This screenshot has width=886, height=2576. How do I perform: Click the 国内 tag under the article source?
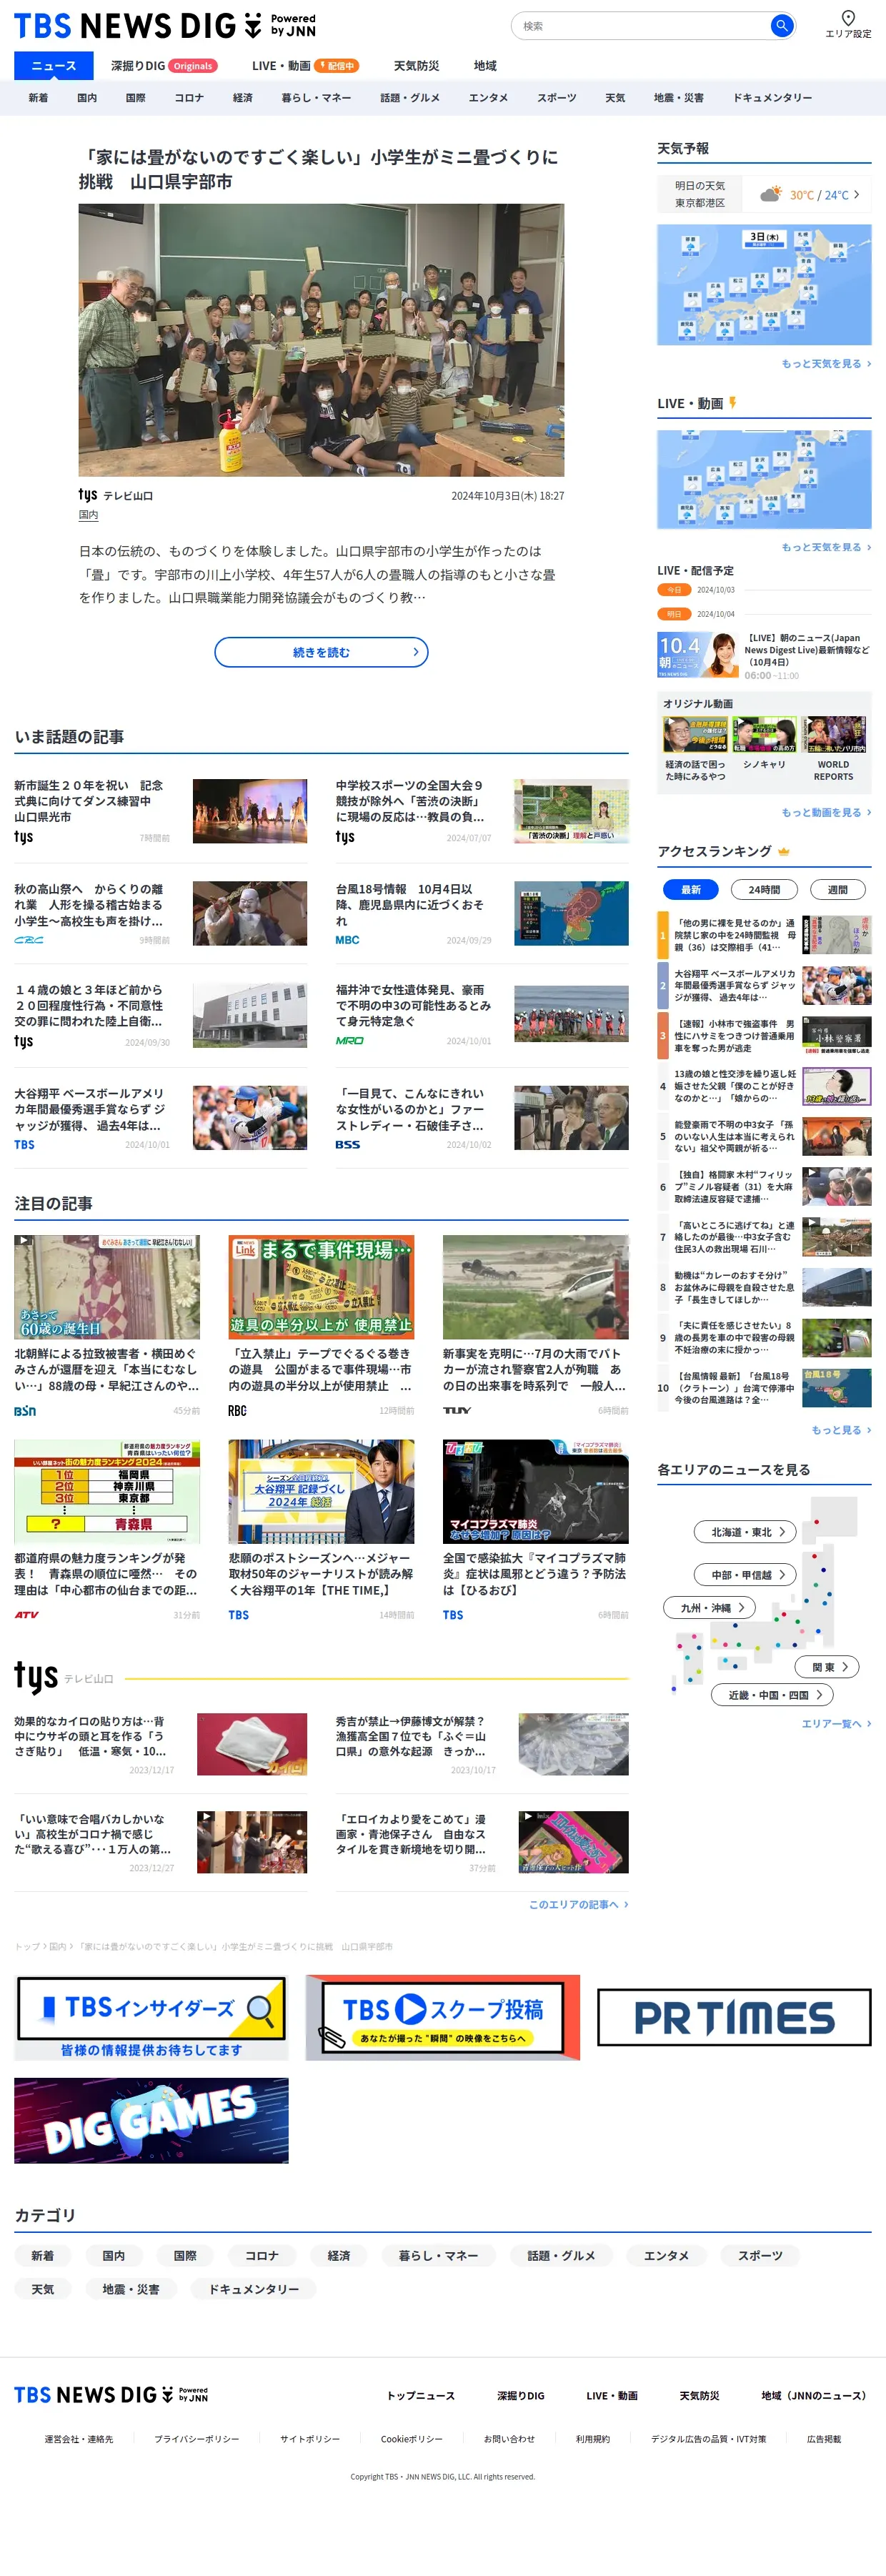point(88,515)
